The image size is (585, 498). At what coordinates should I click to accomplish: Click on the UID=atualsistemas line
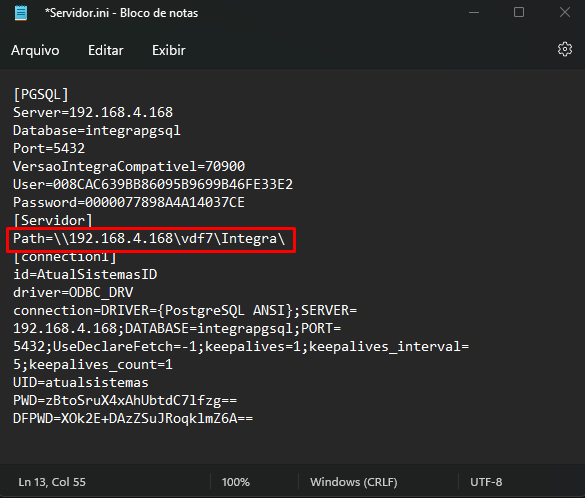pyautogui.click(x=81, y=383)
